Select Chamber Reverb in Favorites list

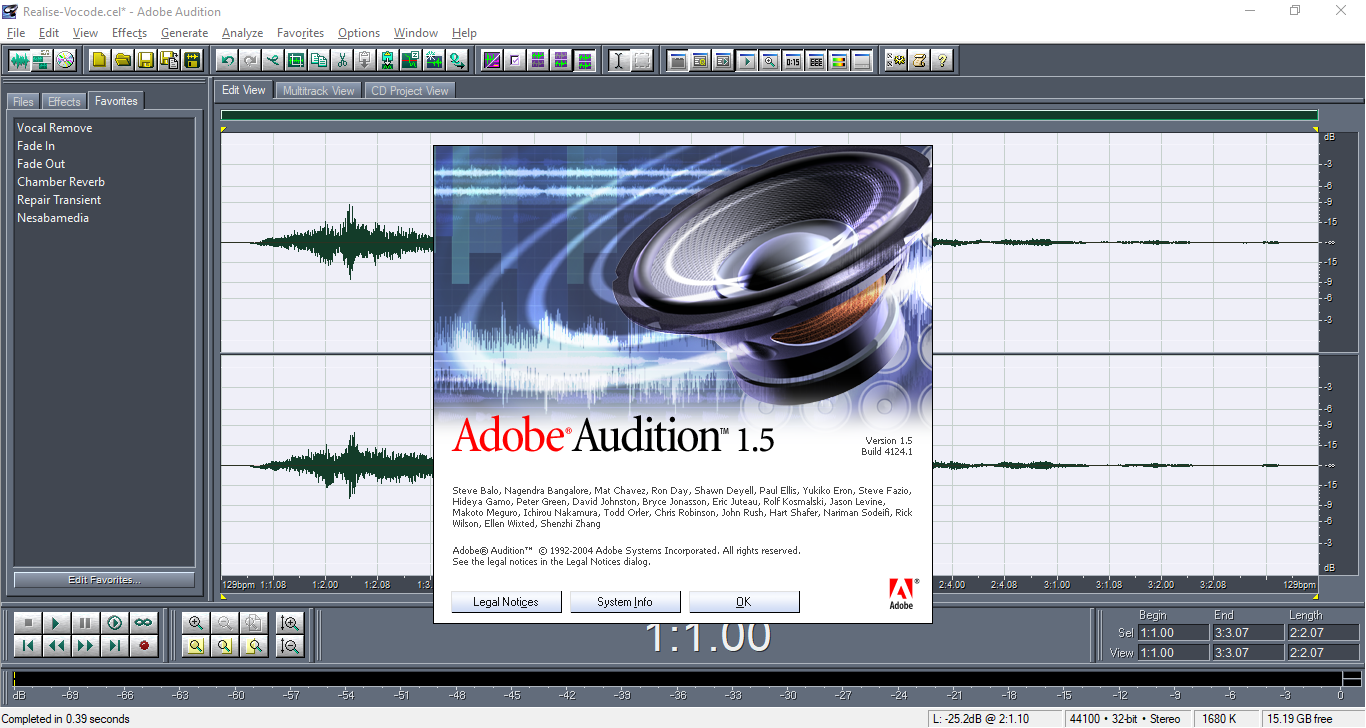click(61, 182)
